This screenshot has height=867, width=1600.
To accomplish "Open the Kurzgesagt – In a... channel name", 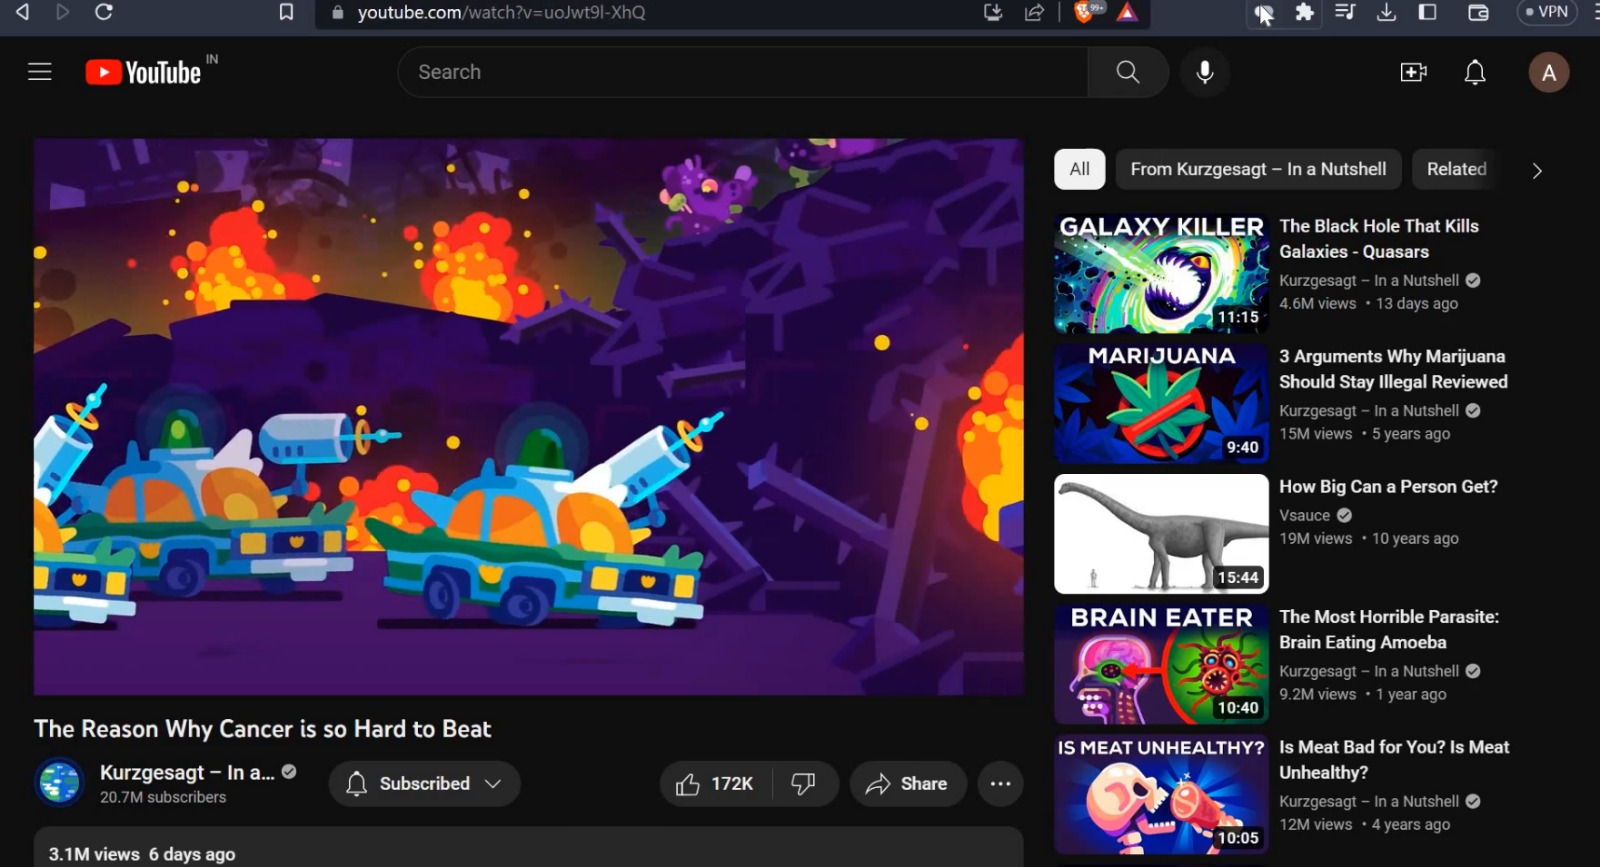I will click(187, 773).
